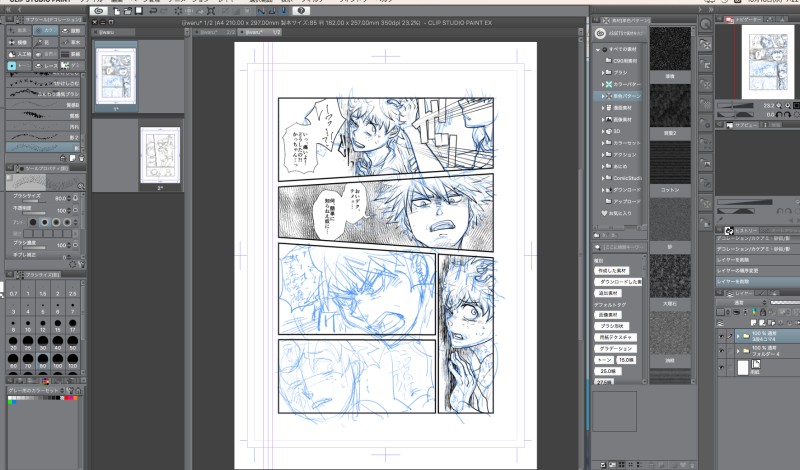Select the レース sub tool group
800x470 pixels.
point(45,66)
